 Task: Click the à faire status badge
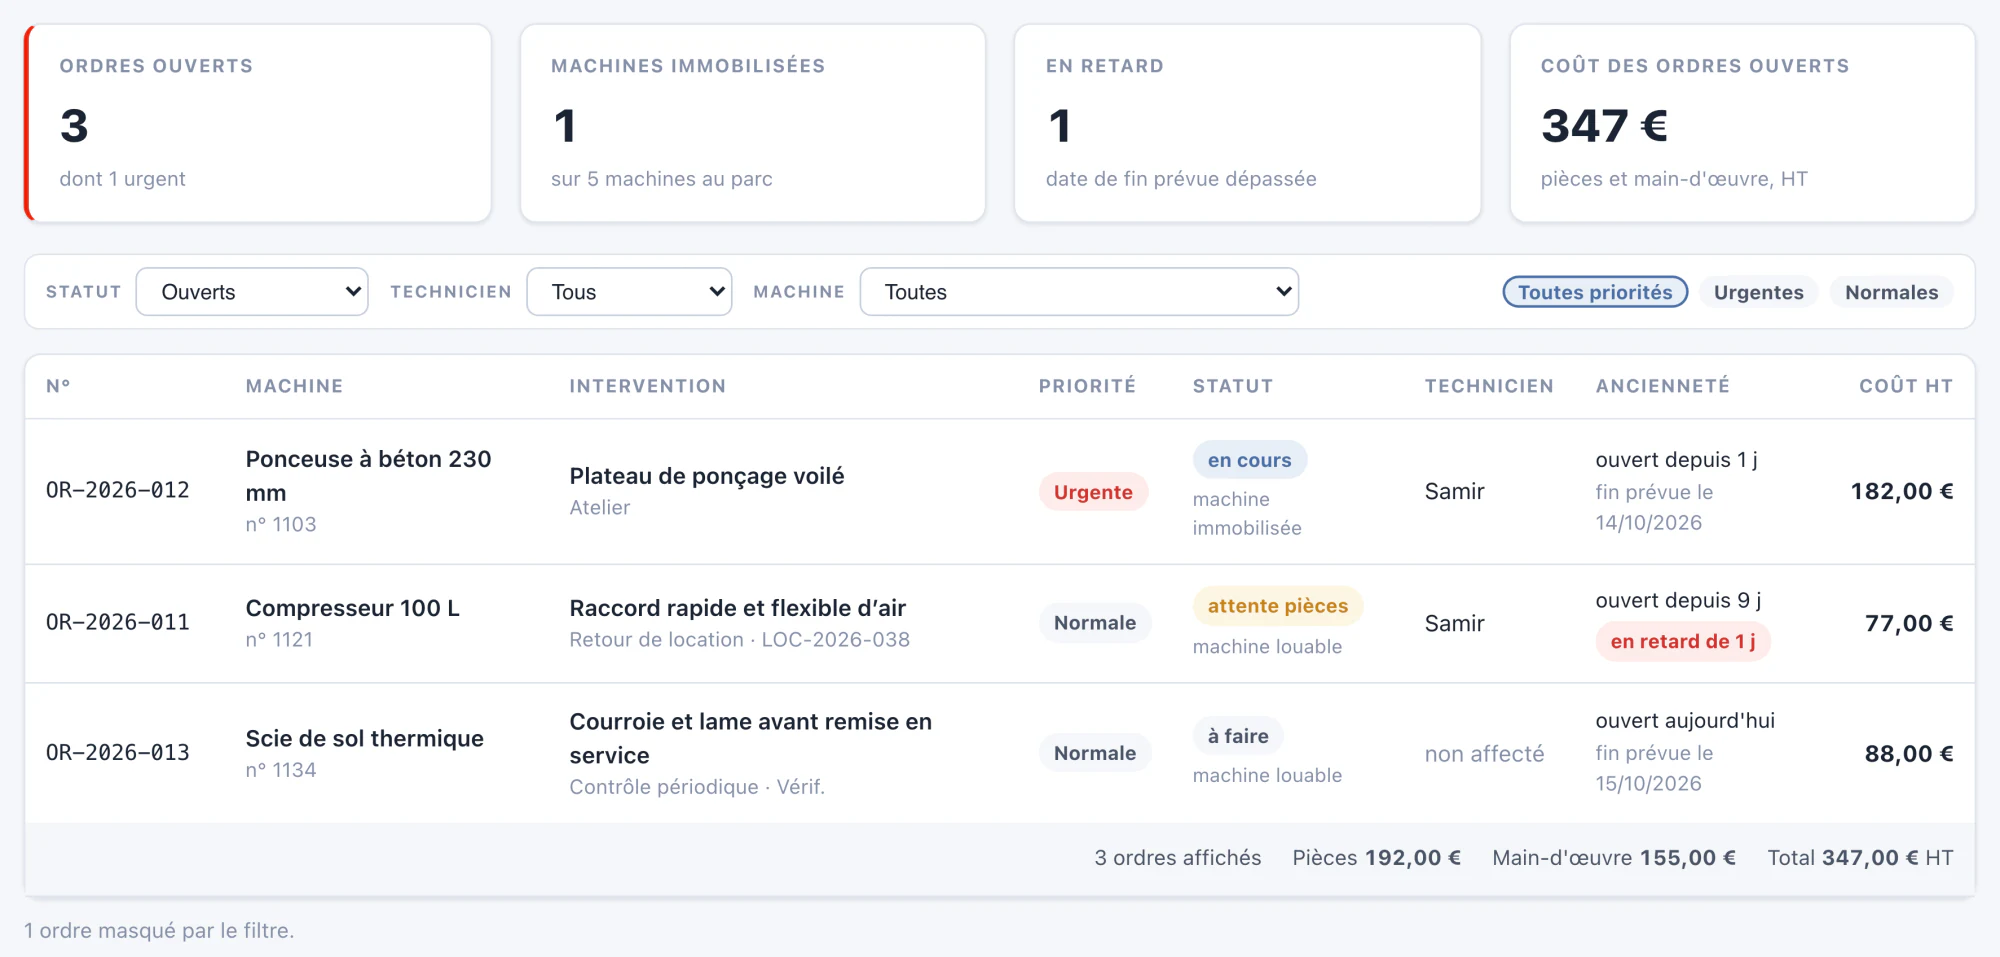click(x=1238, y=736)
